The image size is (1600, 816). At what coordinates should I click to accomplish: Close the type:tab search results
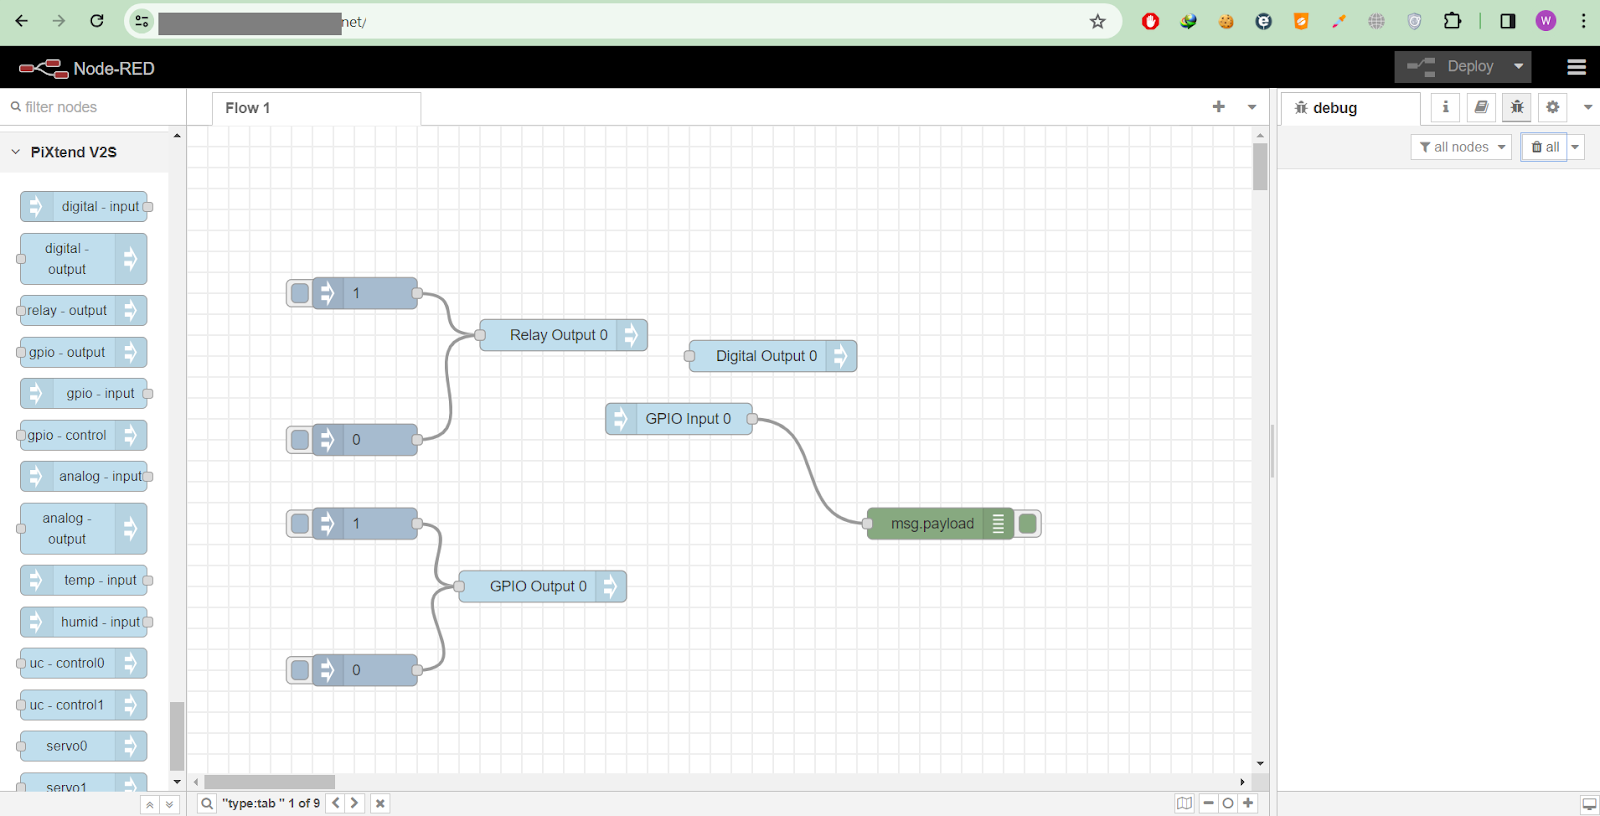(x=380, y=803)
